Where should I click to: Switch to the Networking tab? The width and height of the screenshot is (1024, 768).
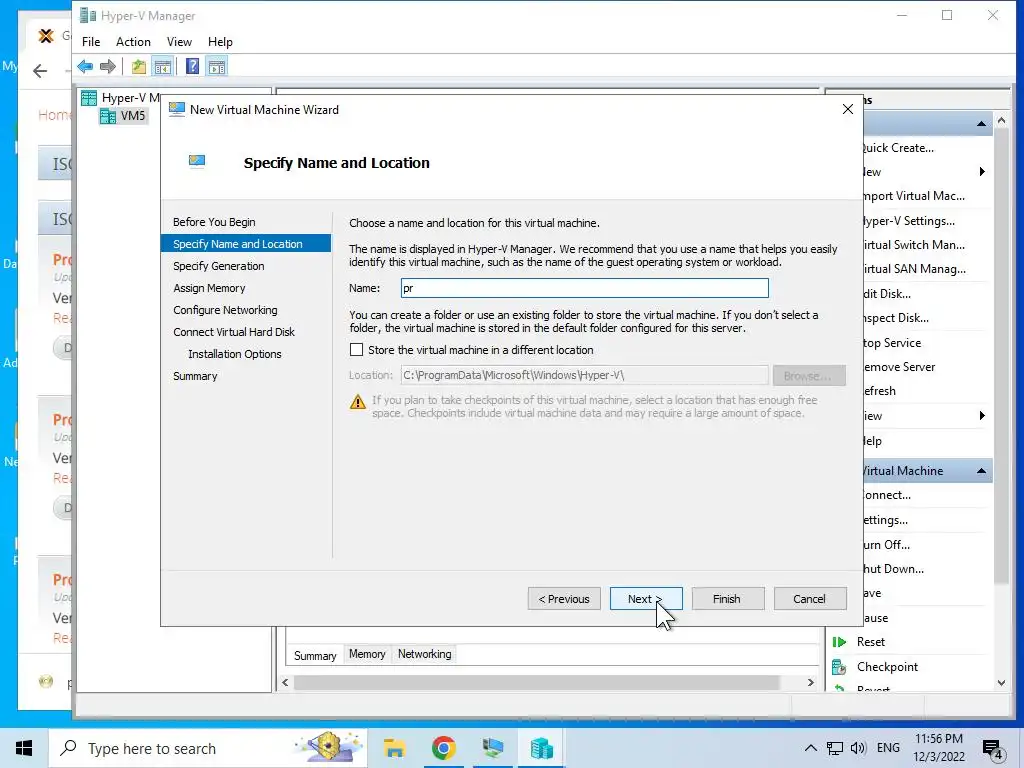tap(424, 654)
